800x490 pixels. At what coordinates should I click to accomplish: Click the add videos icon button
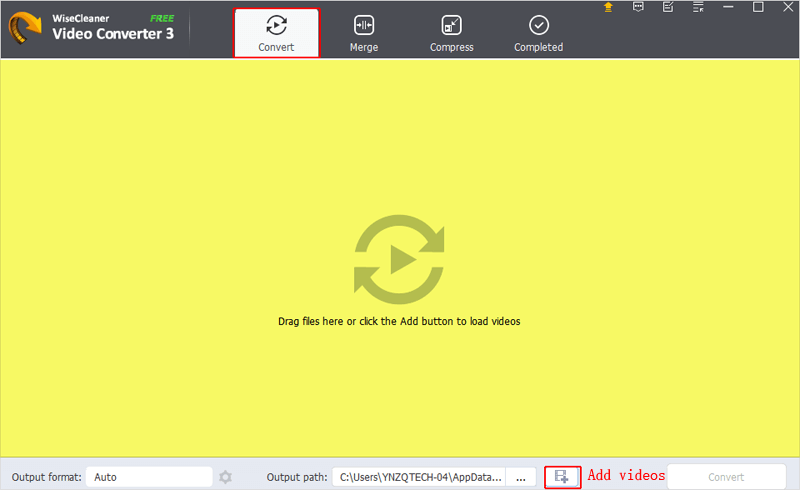point(562,477)
